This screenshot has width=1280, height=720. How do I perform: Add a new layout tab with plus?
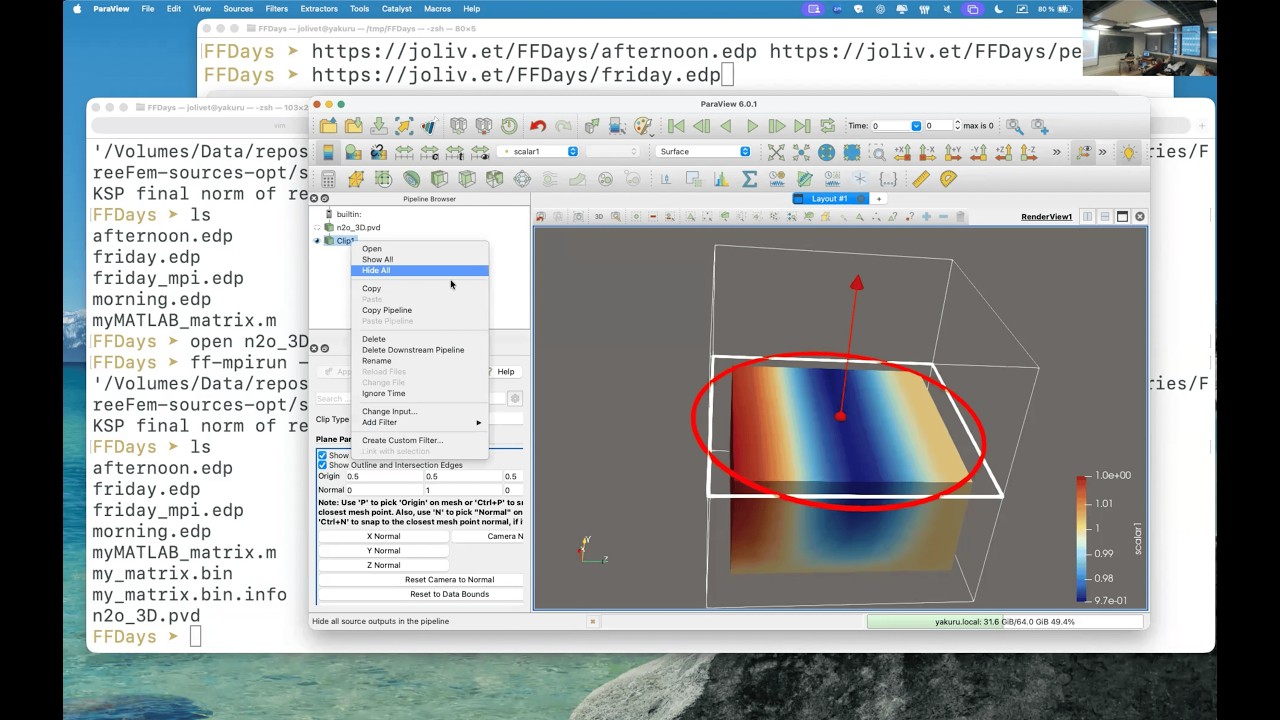click(879, 199)
